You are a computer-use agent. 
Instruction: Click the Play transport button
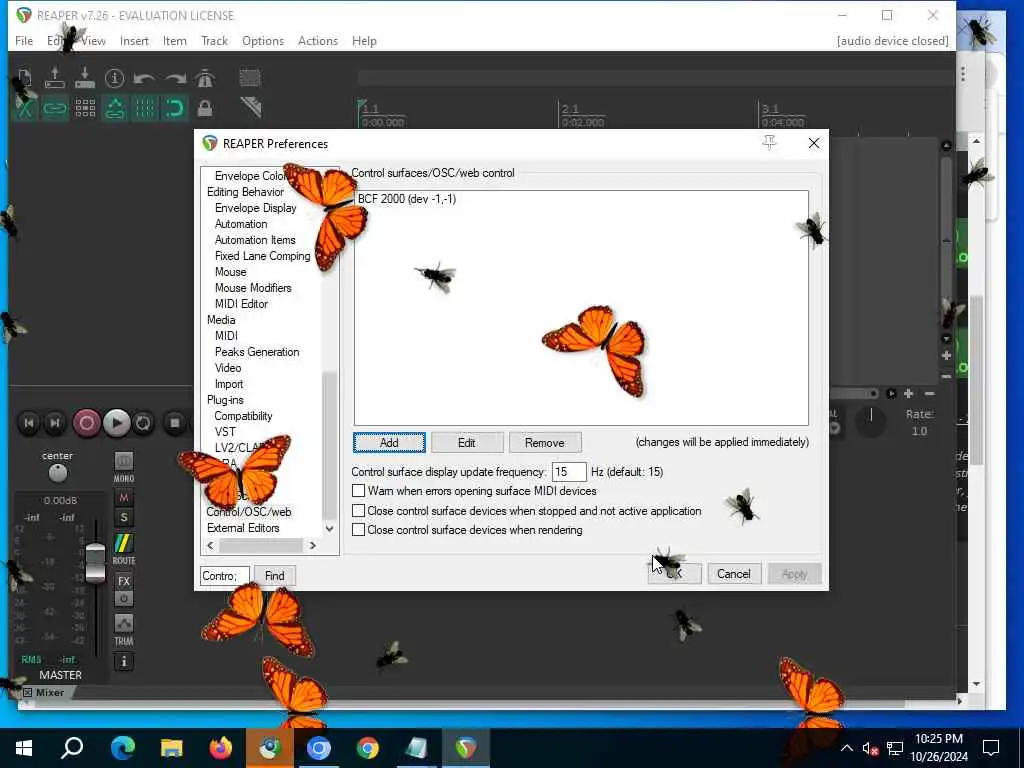(116, 423)
